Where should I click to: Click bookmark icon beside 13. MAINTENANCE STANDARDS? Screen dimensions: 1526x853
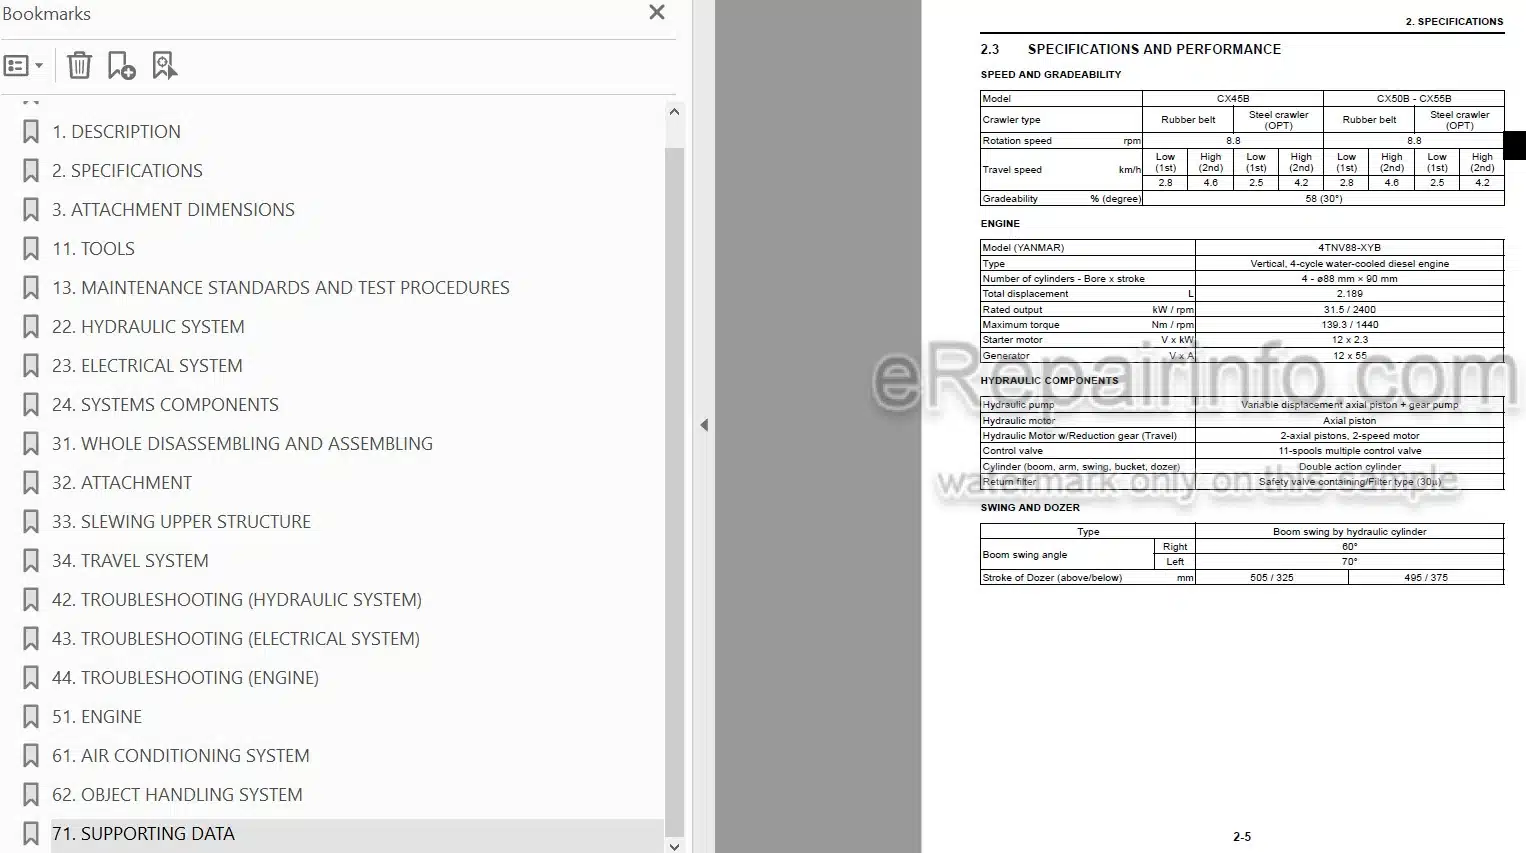(x=31, y=288)
